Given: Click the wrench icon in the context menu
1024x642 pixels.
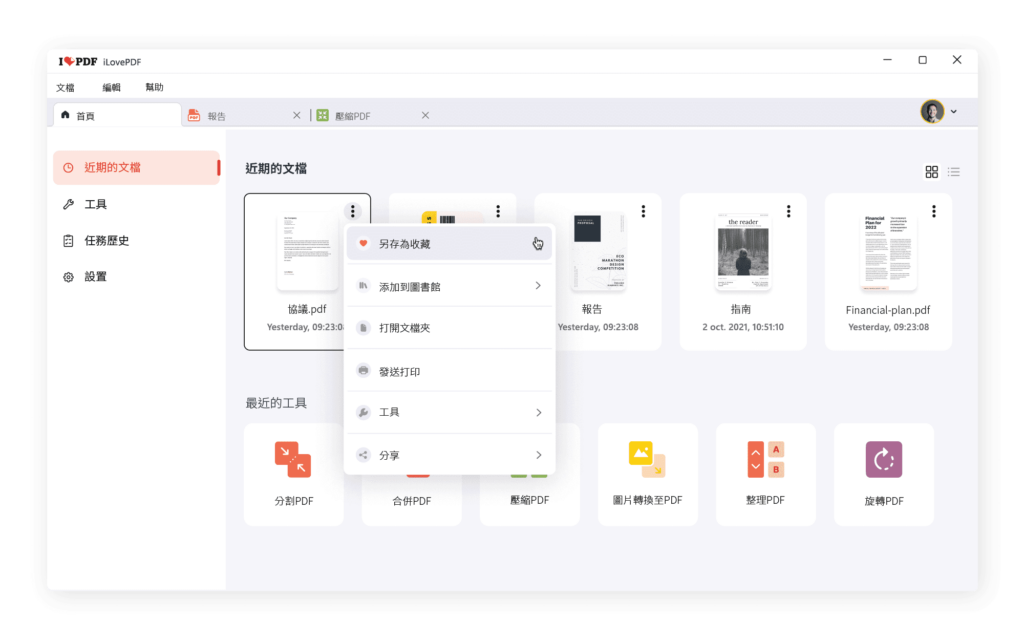Looking at the screenshot, I should click(x=364, y=412).
